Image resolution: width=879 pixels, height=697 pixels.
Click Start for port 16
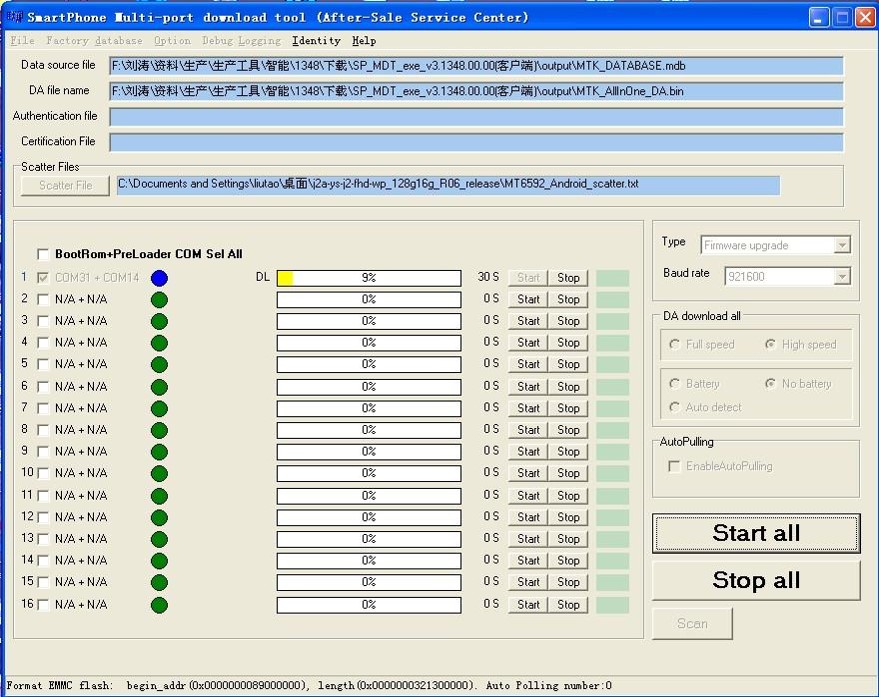click(528, 604)
